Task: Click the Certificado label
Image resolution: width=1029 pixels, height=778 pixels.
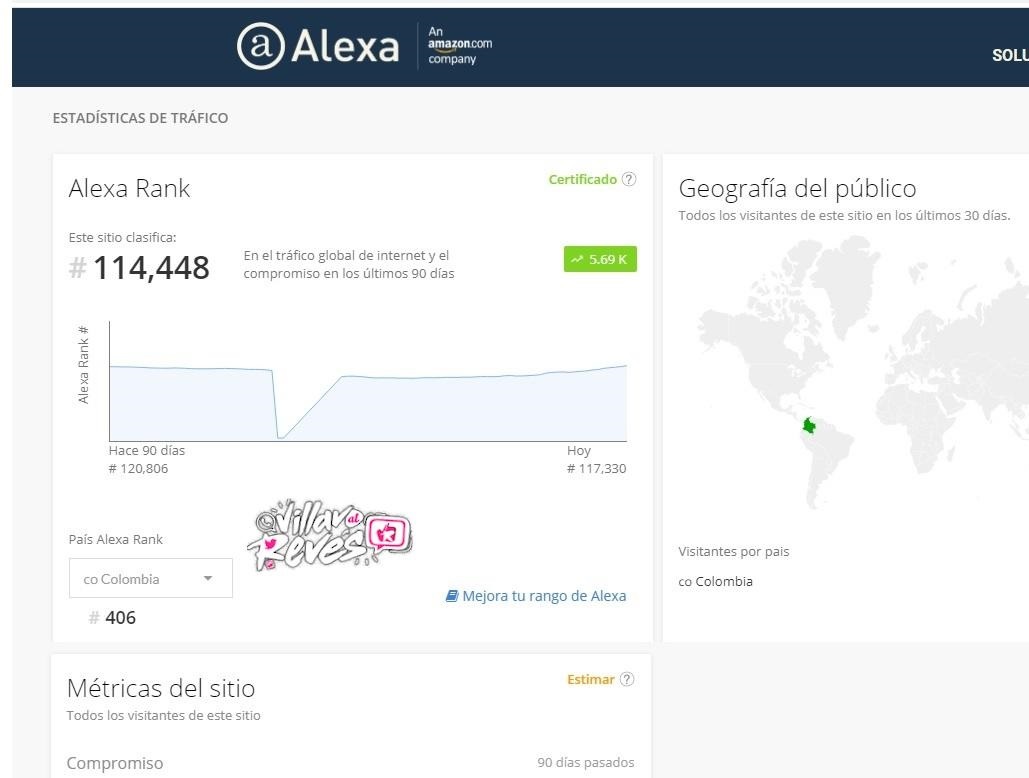Action: [x=583, y=179]
